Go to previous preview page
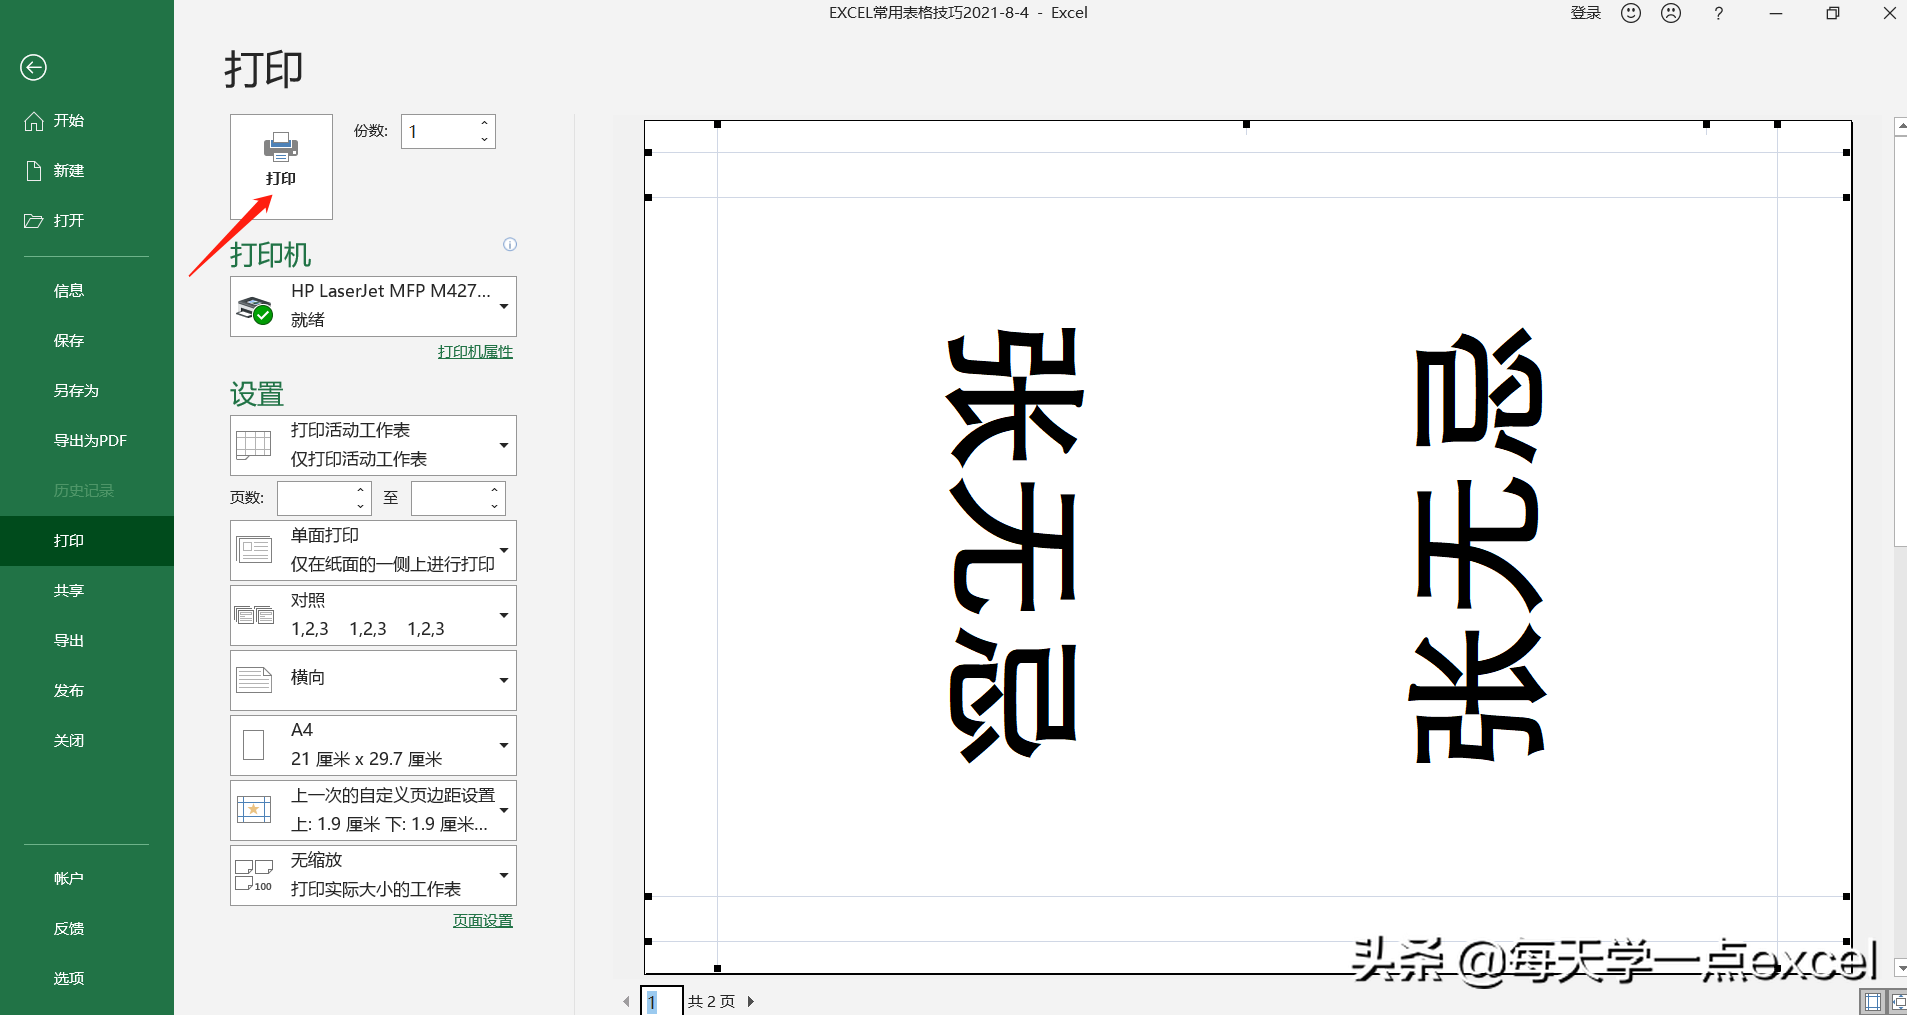 (627, 1001)
